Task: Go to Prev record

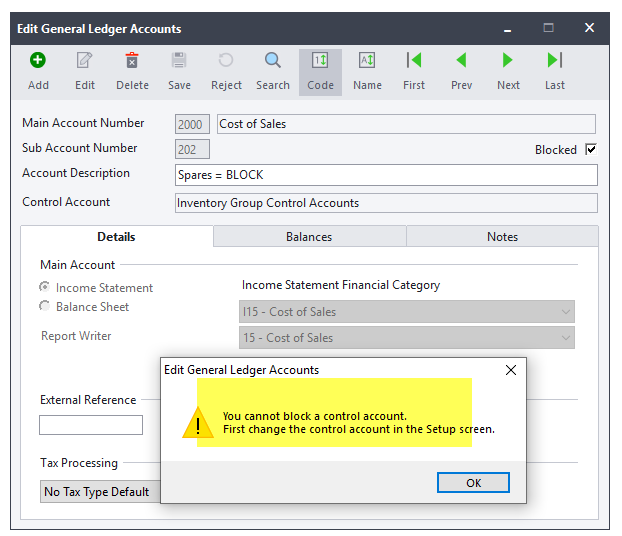Action: coord(461,62)
